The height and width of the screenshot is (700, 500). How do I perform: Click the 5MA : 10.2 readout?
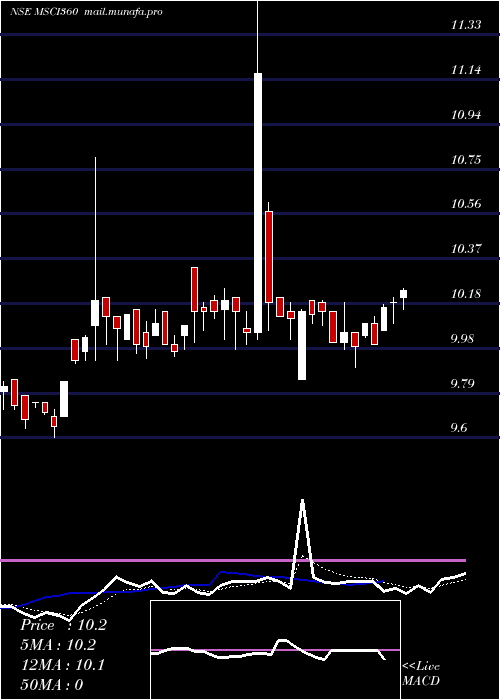pos(58,645)
